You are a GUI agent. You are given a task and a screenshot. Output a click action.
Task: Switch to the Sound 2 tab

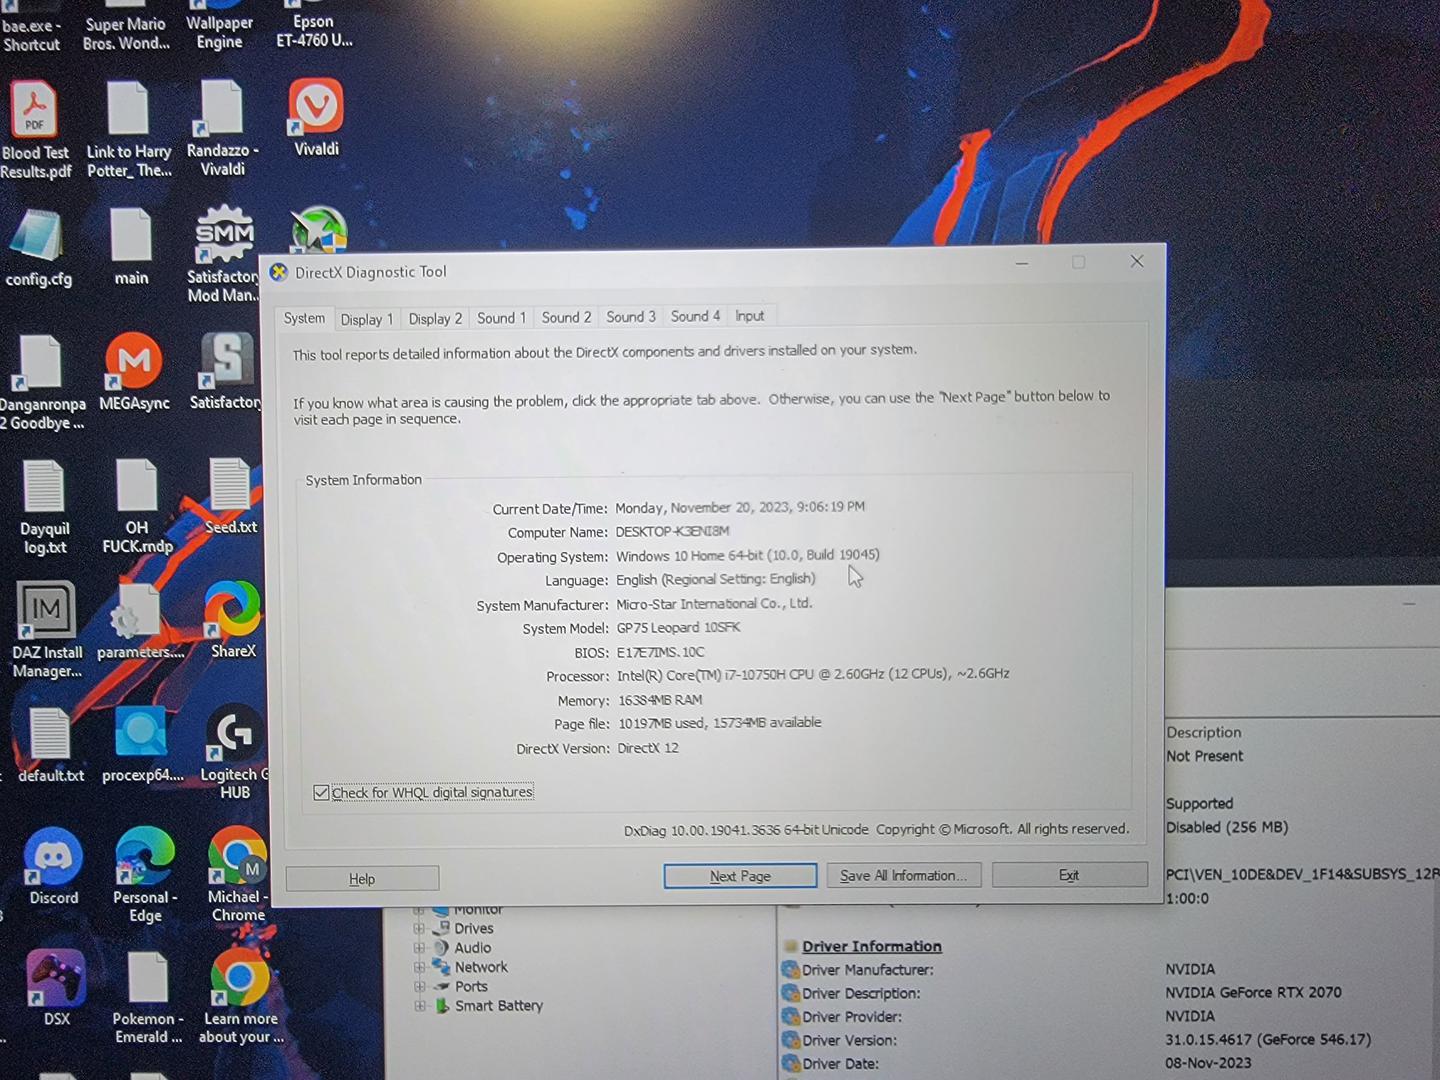(566, 317)
